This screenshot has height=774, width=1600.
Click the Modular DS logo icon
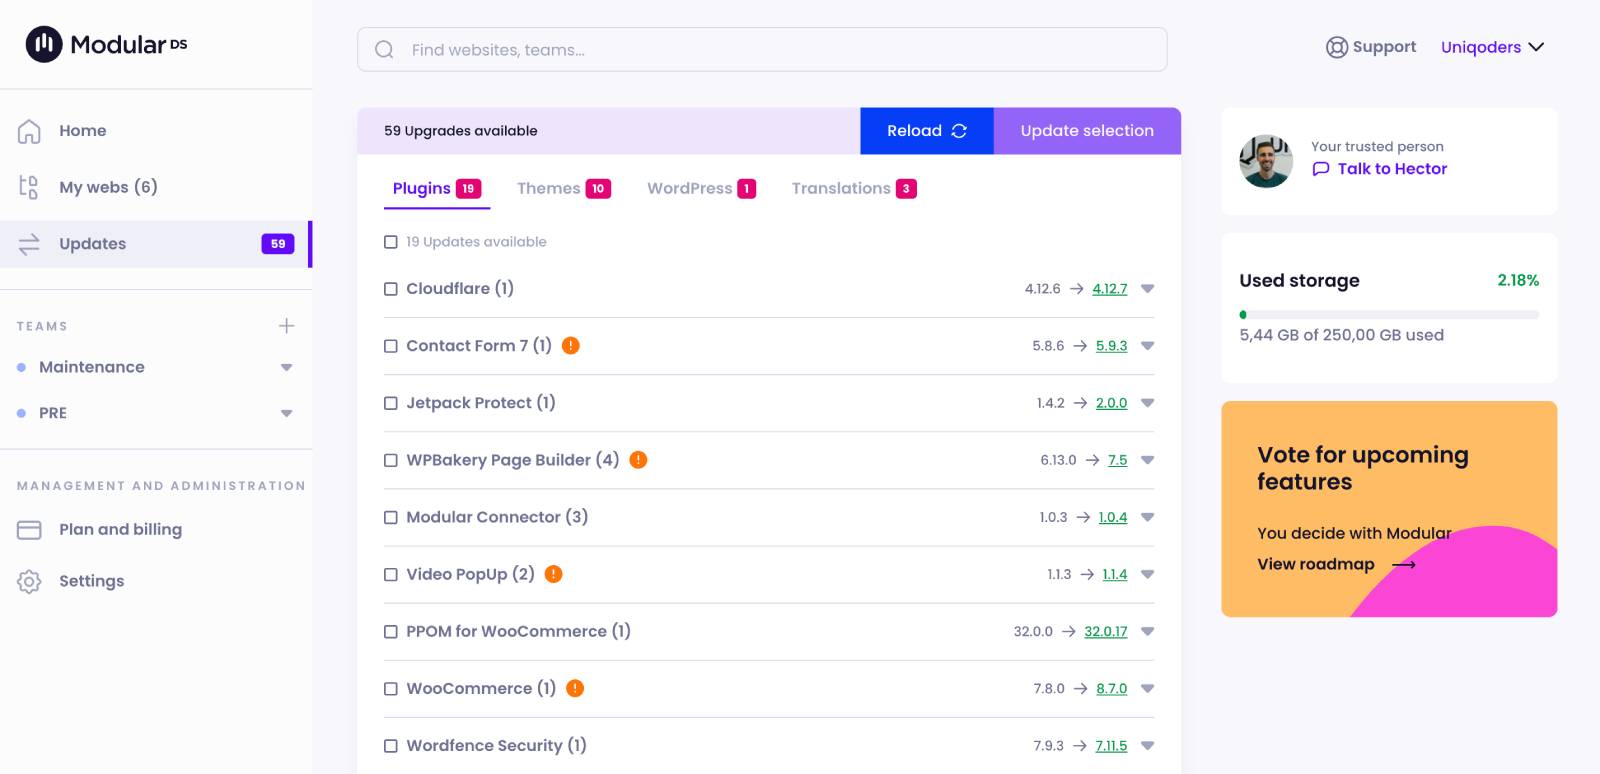[x=44, y=44]
